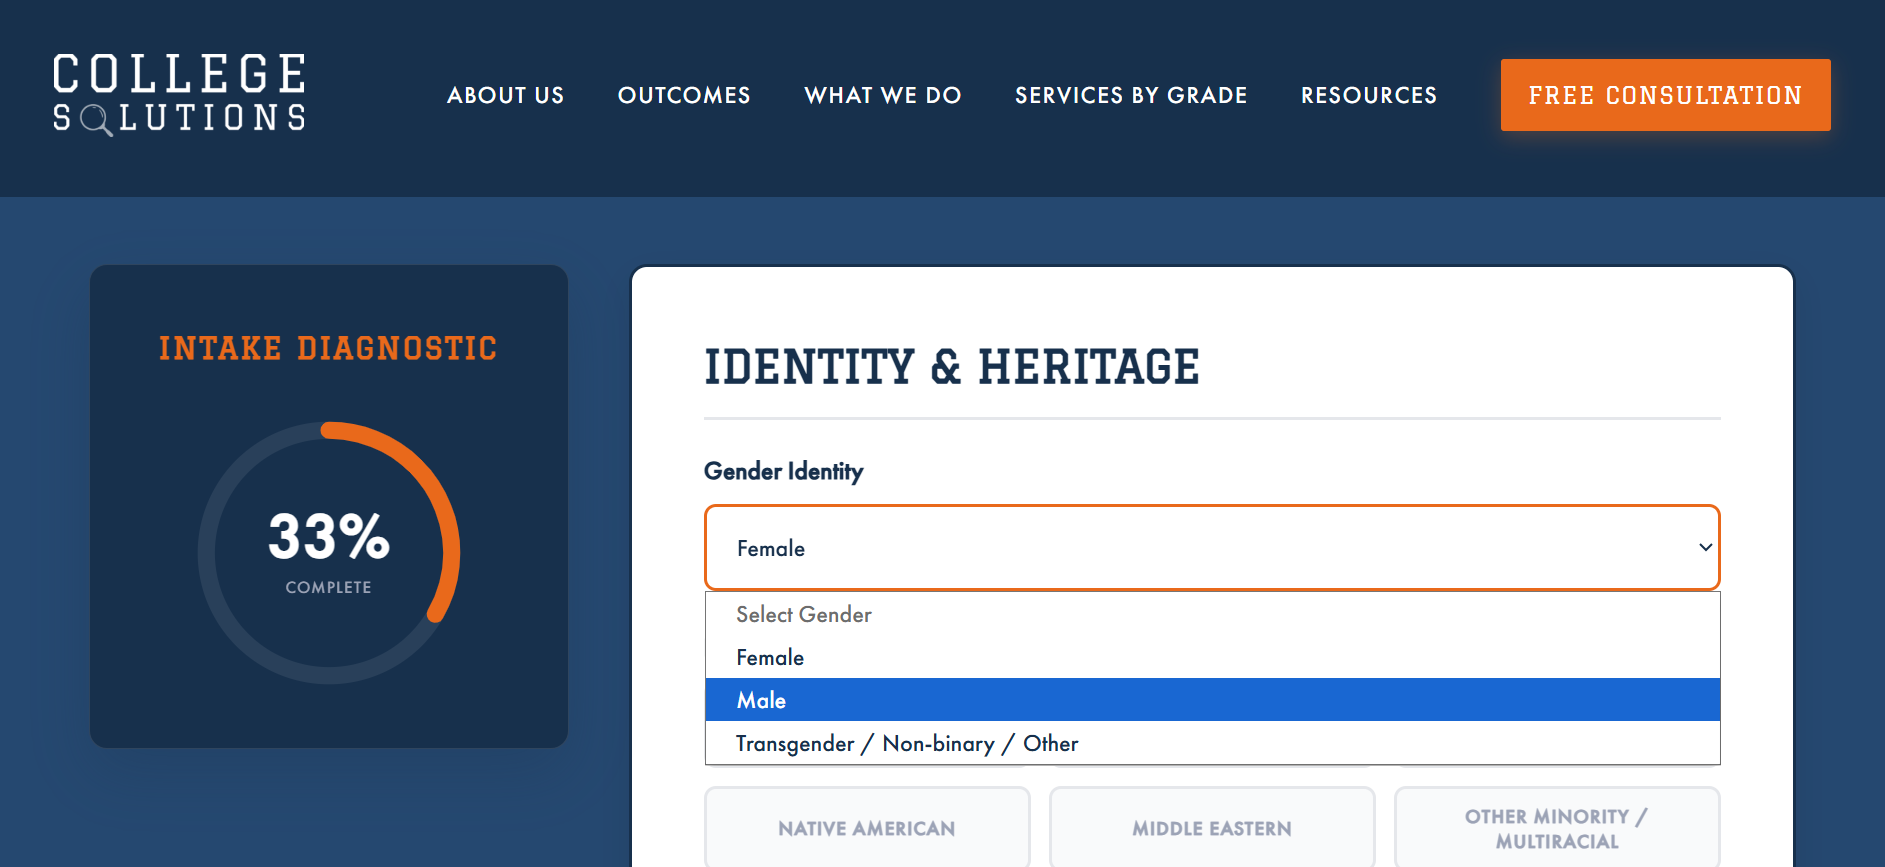Click the Intake Diagnostic heading
Image resolution: width=1885 pixels, height=867 pixels.
pyautogui.click(x=328, y=348)
